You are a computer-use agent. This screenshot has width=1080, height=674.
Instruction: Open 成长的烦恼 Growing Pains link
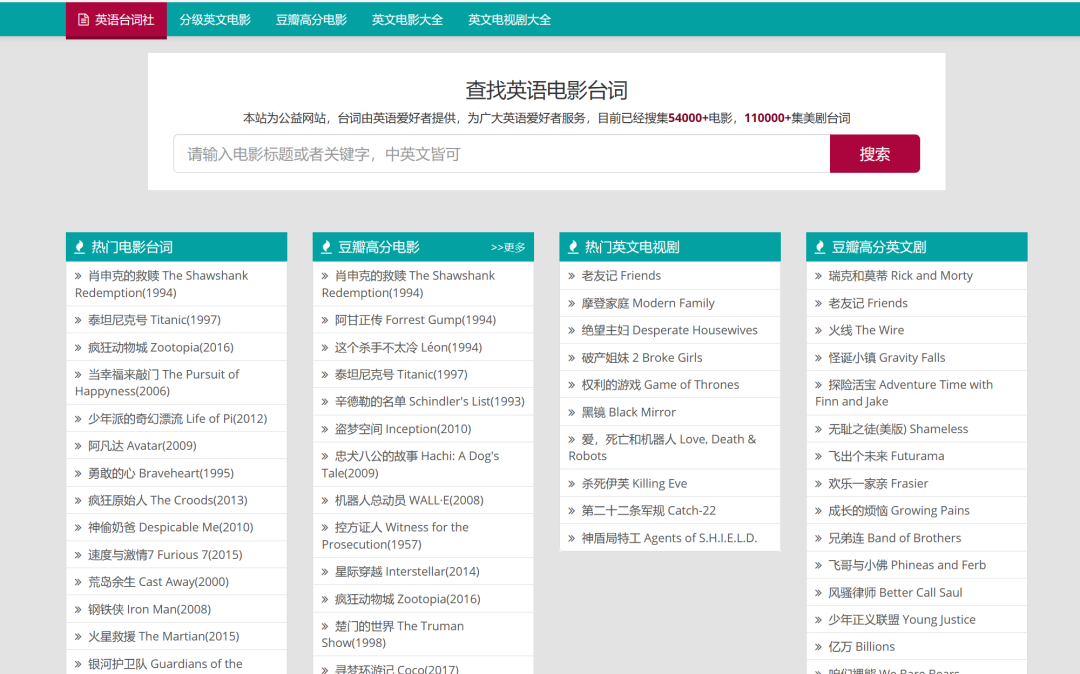898,510
